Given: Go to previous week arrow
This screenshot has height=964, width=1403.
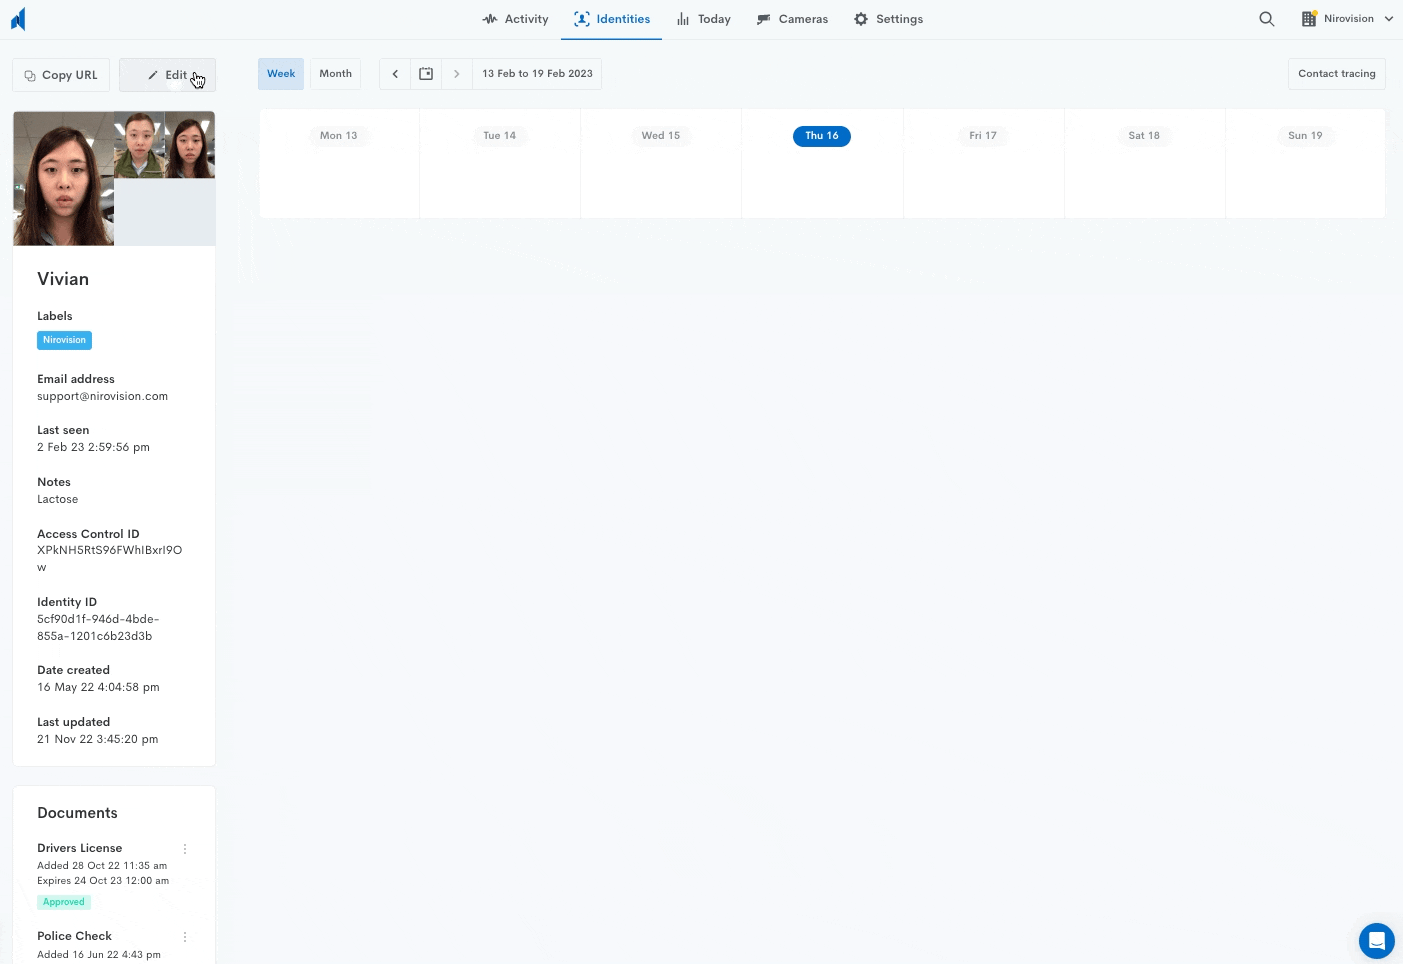Looking at the screenshot, I should coord(395,74).
